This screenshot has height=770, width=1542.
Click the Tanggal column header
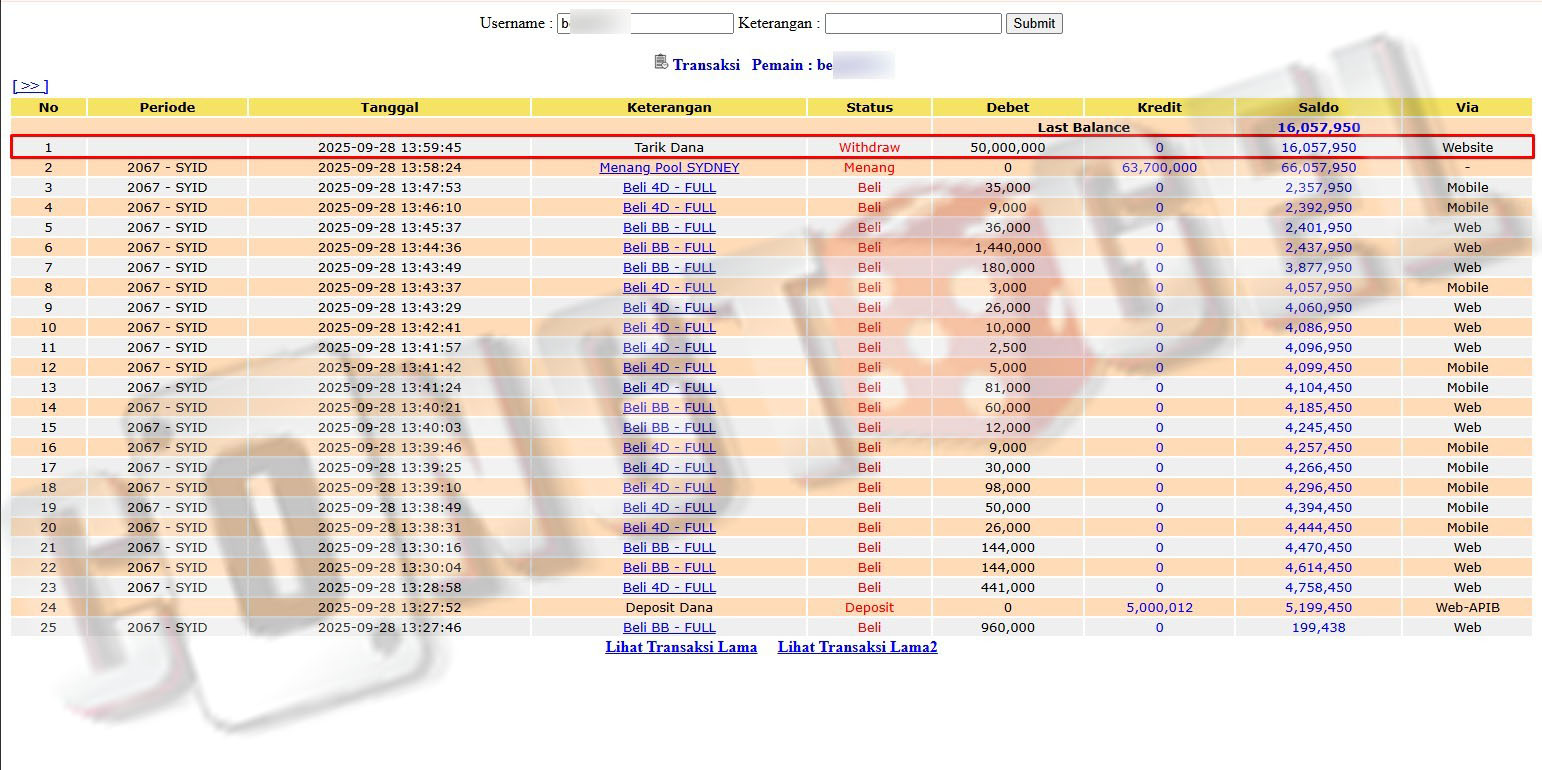(x=389, y=107)
